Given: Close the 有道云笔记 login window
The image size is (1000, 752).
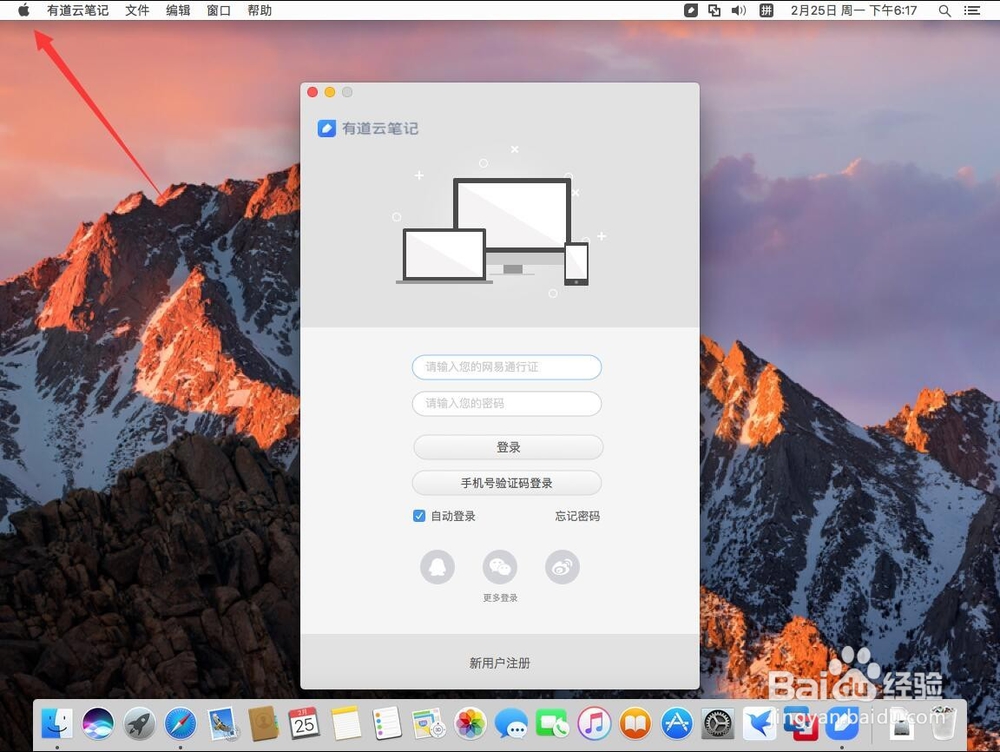Looking at the screenshot, I should click(312, 92).
